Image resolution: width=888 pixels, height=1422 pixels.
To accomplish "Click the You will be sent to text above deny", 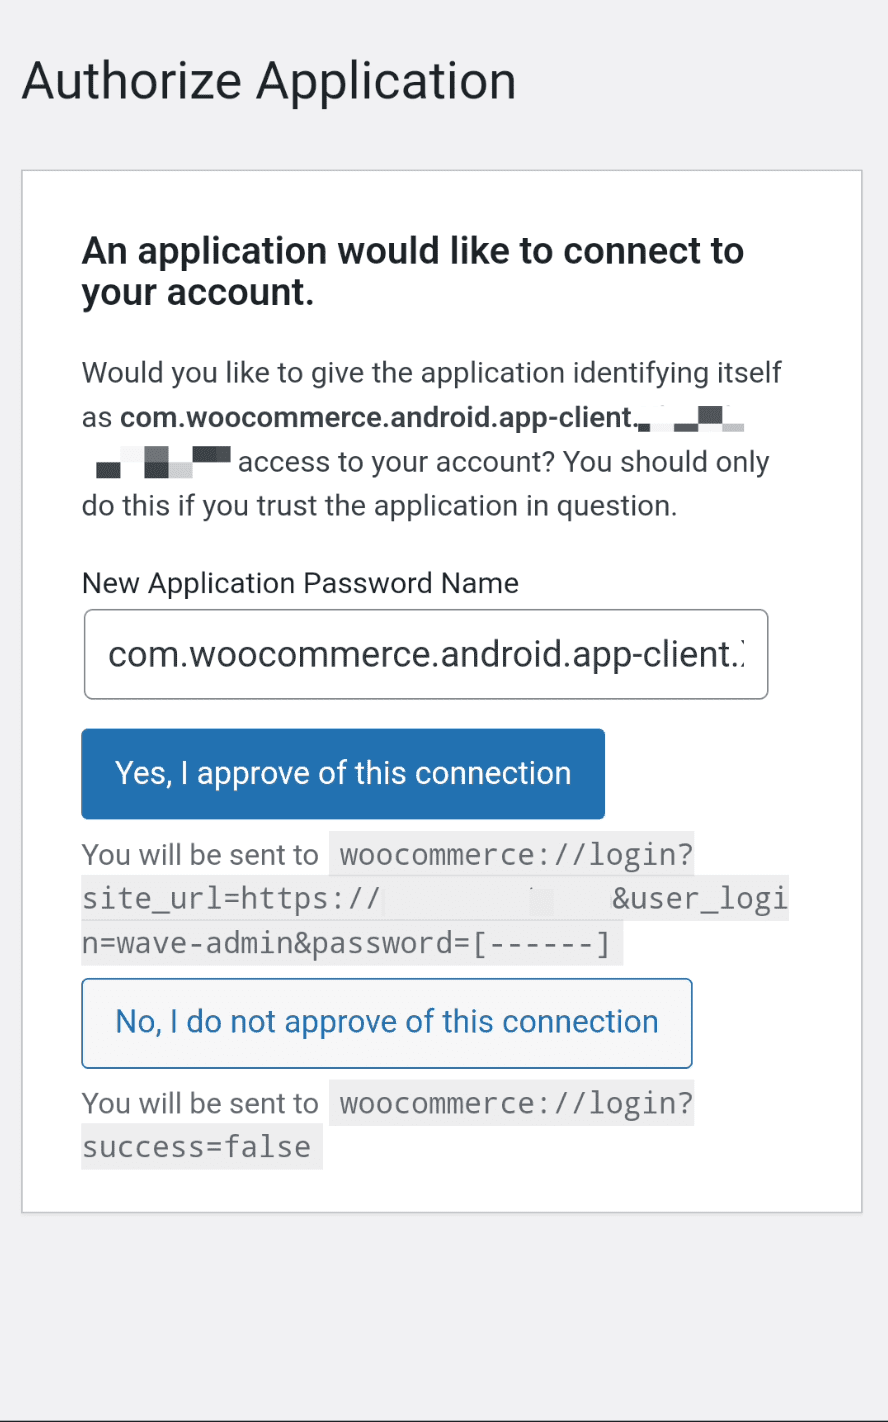I will pyautogui.click(x=200, y=1103).
